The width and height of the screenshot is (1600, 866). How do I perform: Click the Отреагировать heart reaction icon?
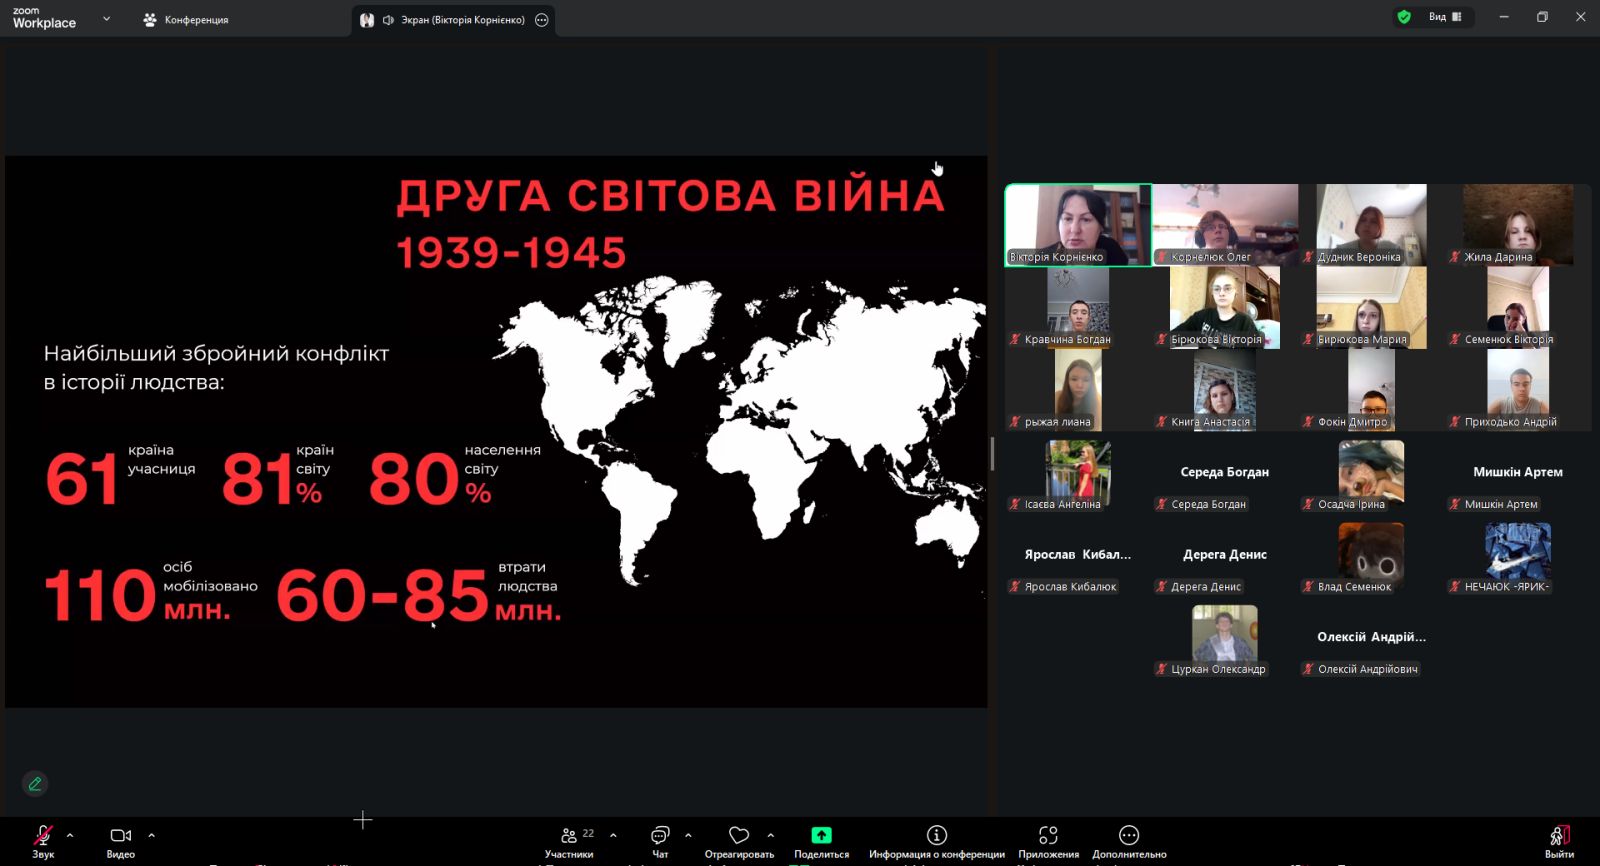click(739, 836)
